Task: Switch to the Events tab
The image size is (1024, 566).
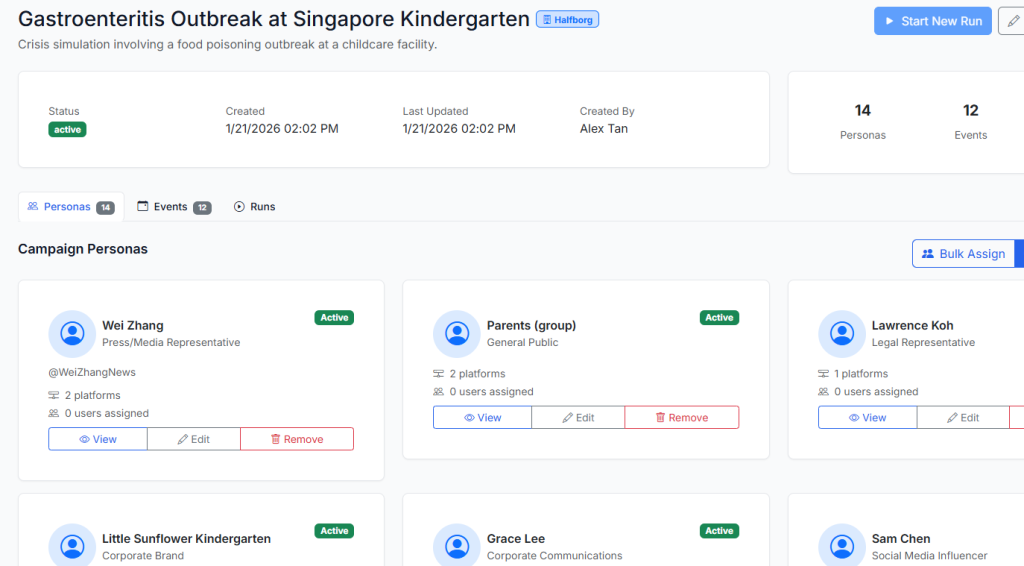Action: pos(173,207)
